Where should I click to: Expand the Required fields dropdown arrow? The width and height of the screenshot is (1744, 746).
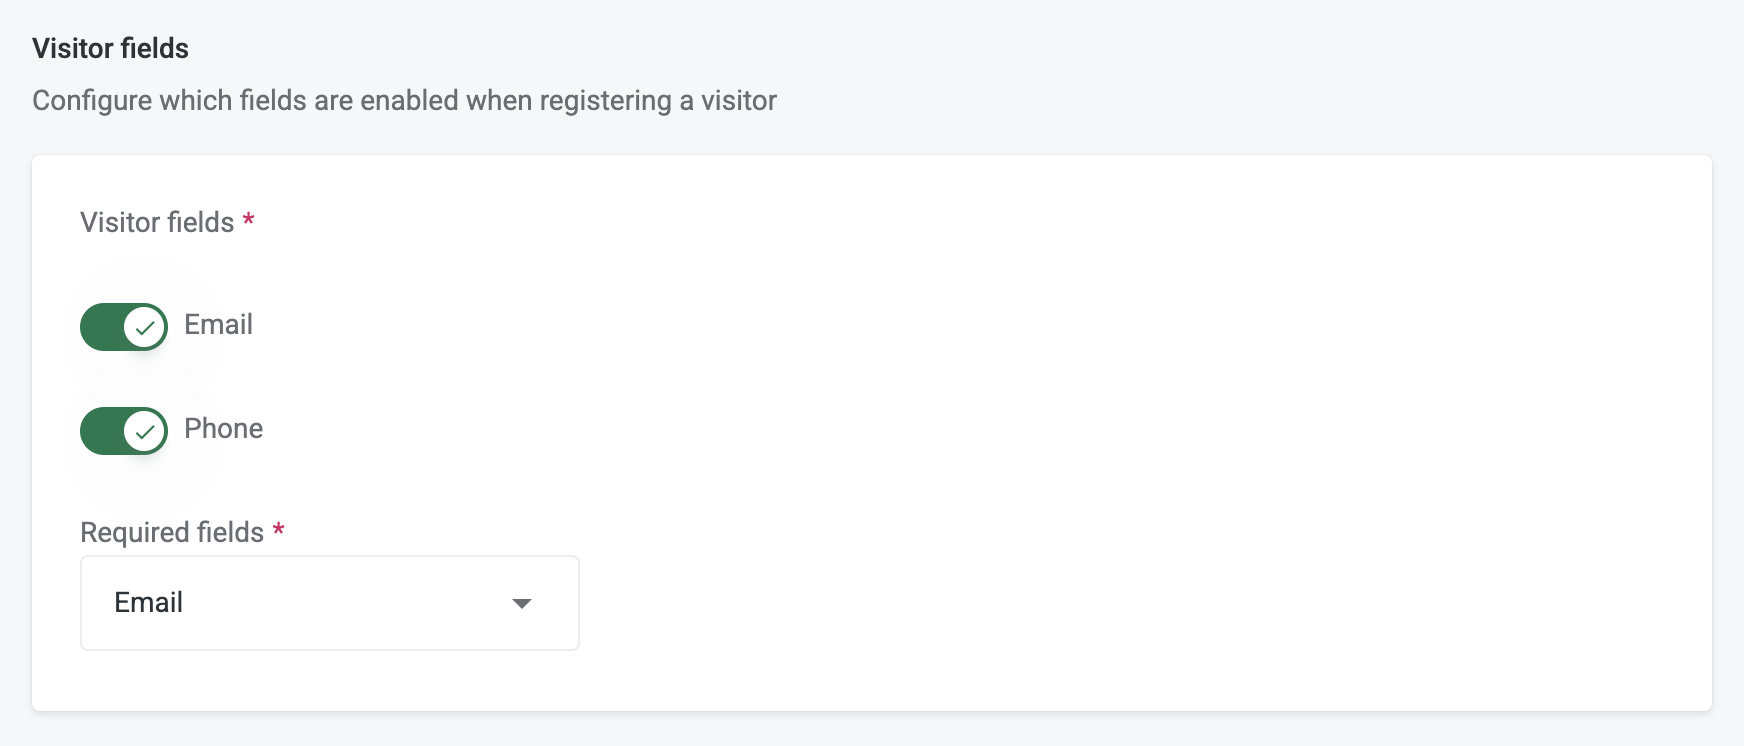(521, 603)
